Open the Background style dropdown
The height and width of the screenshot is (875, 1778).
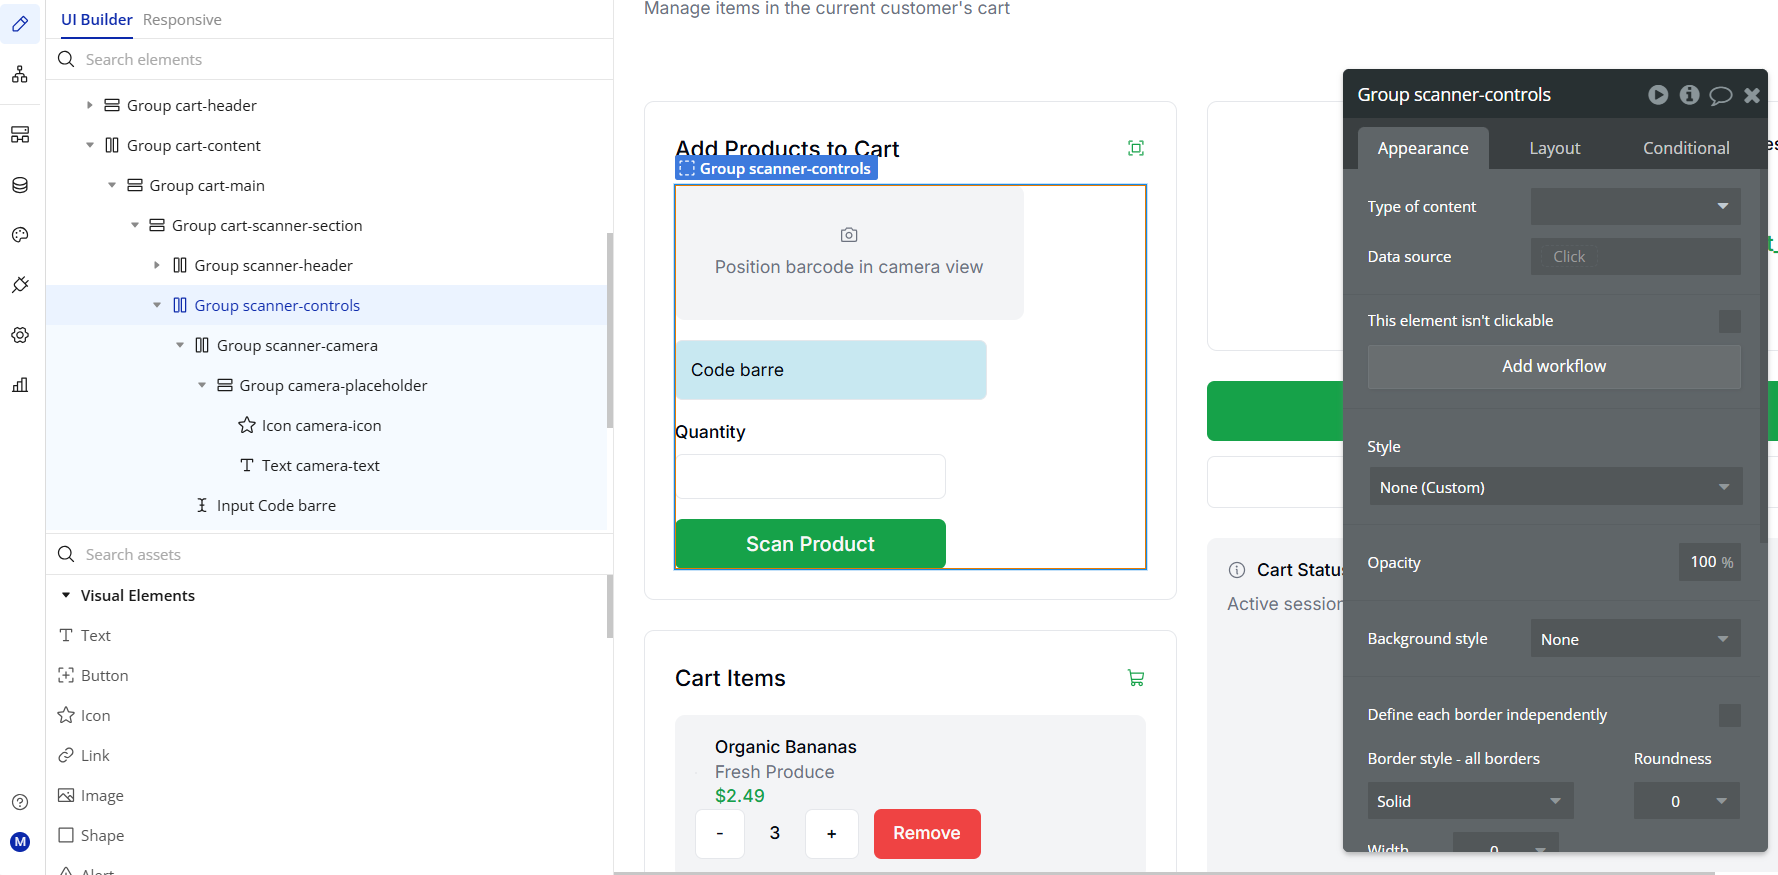click(1635, 639)
